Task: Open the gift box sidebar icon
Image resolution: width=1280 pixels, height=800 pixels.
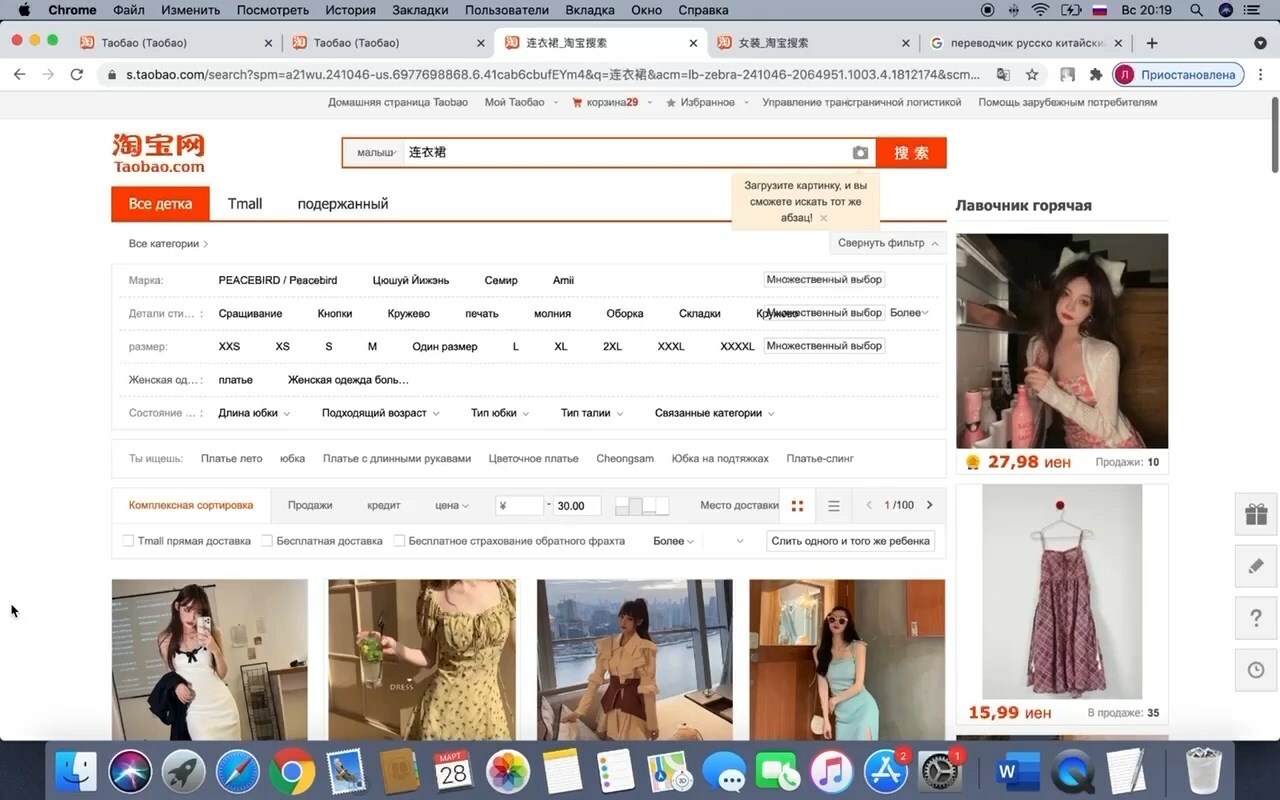Action: point(1256,514)
